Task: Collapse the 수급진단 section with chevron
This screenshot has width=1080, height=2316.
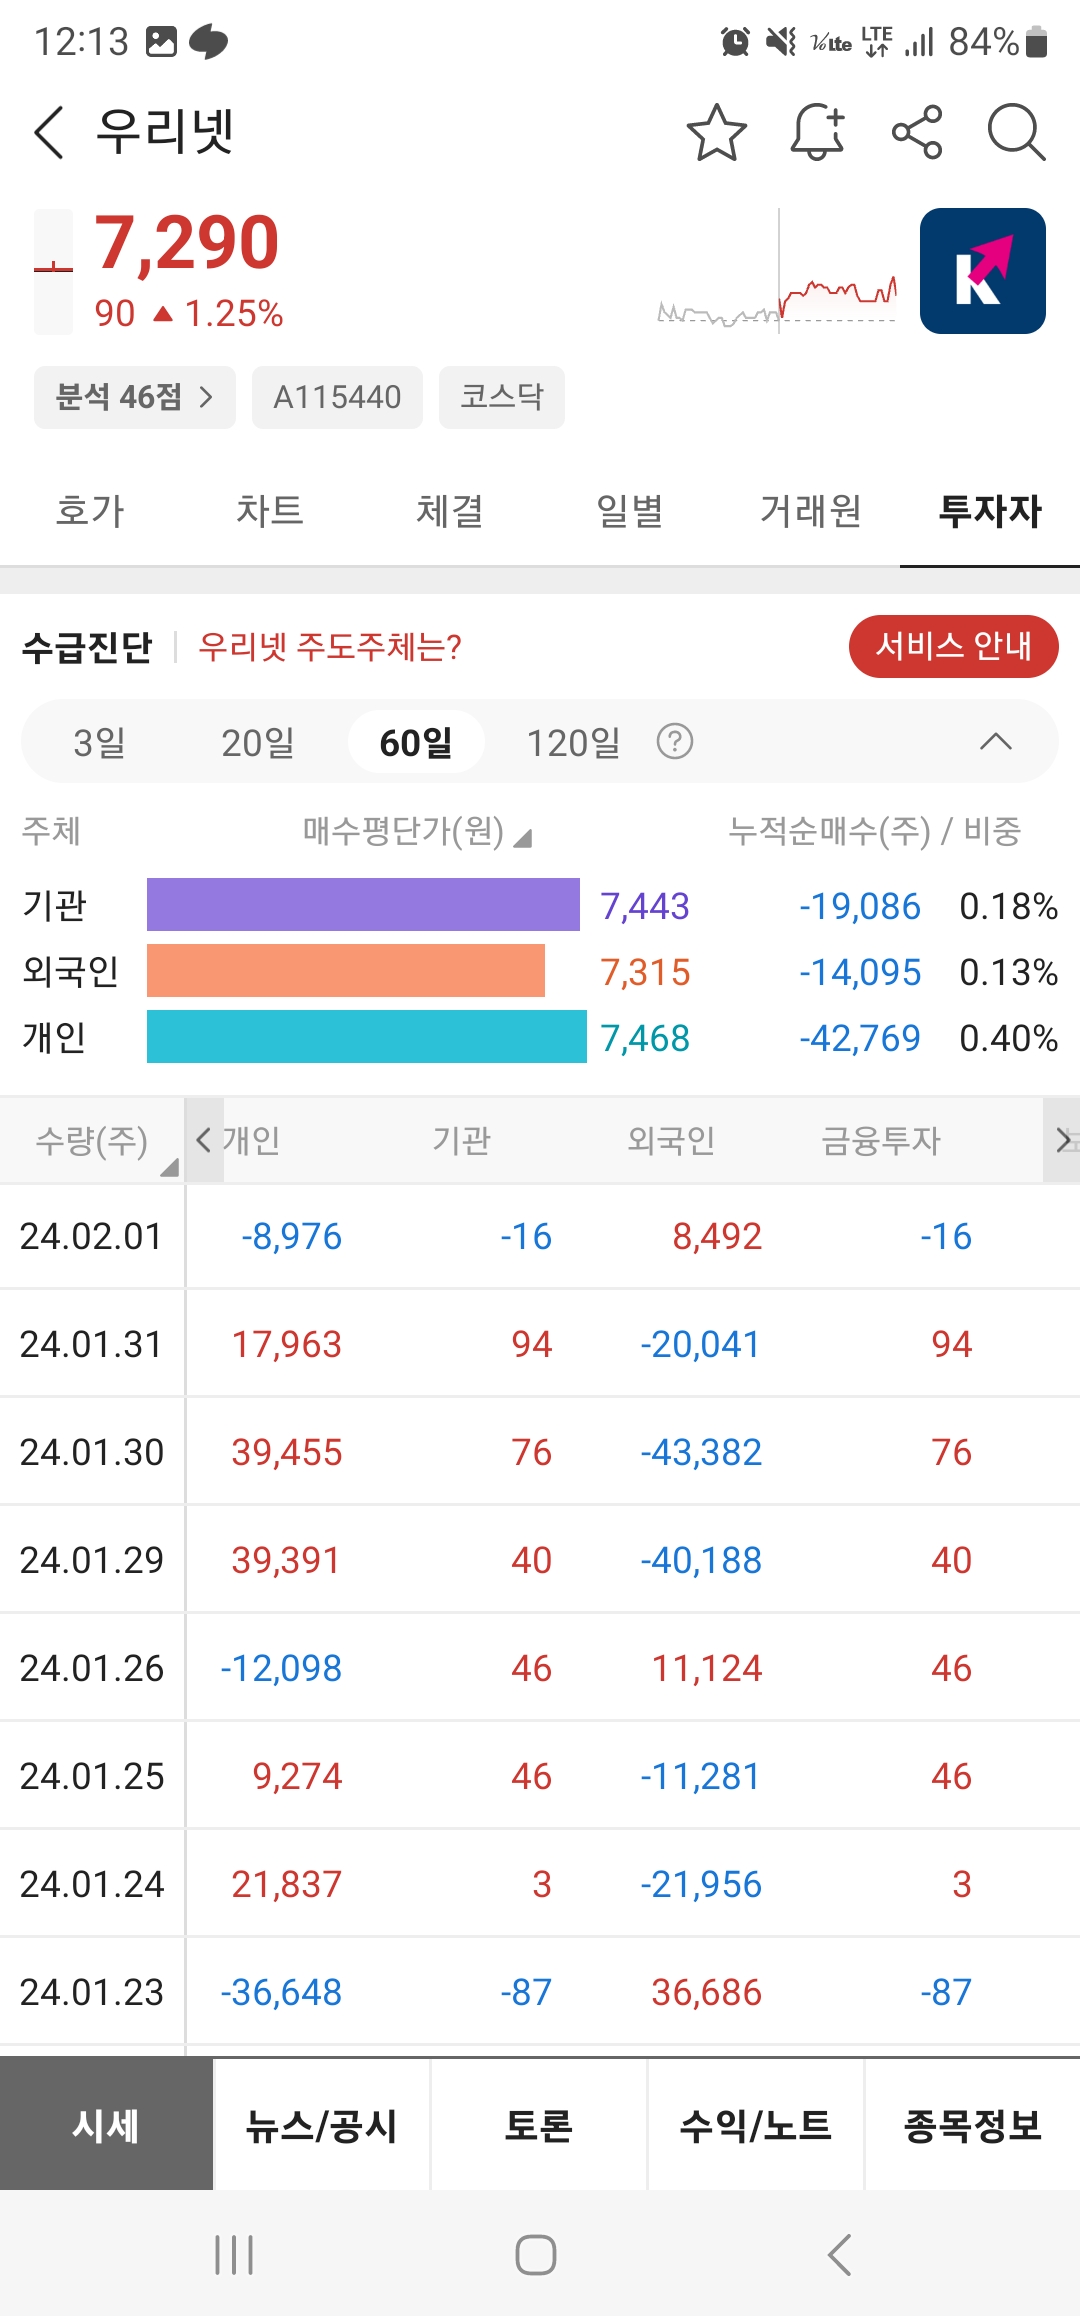Action: pos(996,742)
